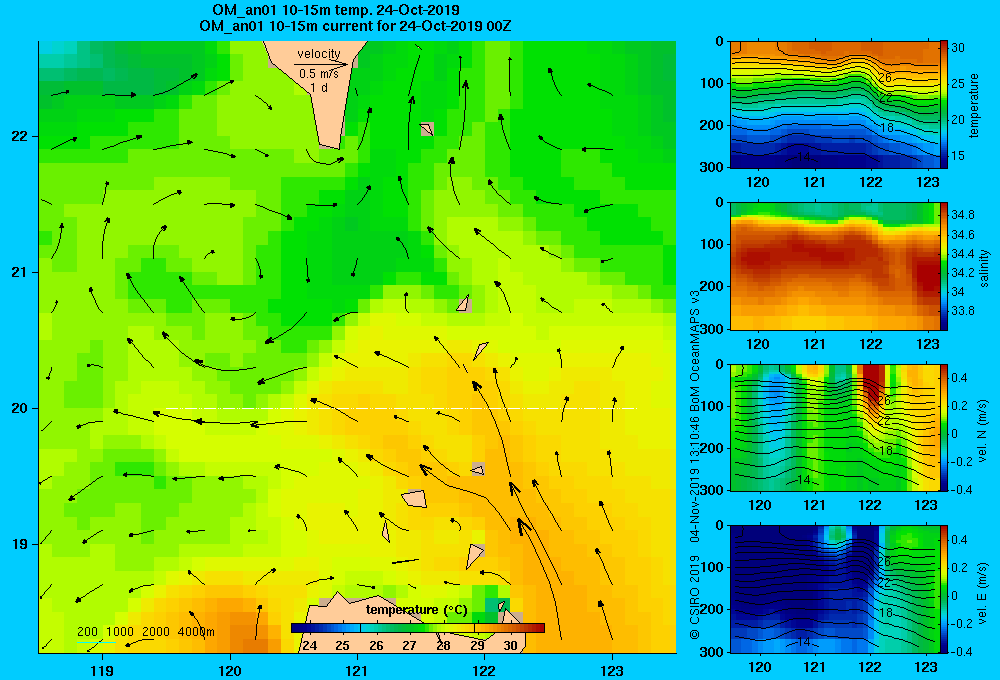1000x680 pixels.
Task: Click the northward velocity section panel
Action: pos(834,427)
